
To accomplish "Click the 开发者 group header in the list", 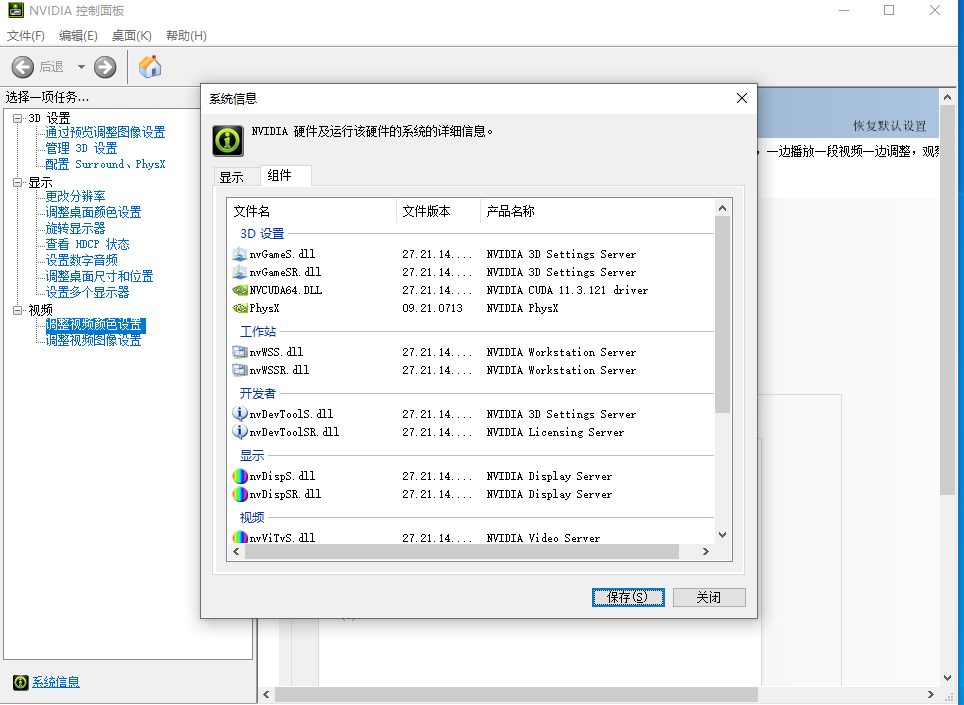I will point(258,393).
